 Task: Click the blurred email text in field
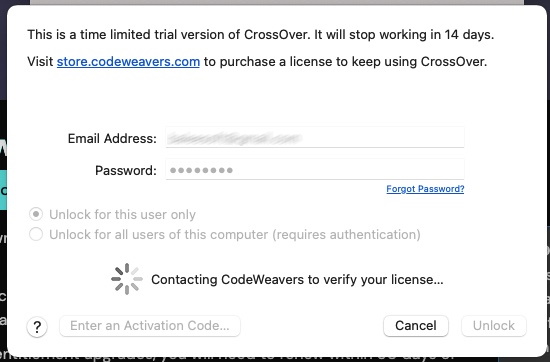[x=234, y=138]
